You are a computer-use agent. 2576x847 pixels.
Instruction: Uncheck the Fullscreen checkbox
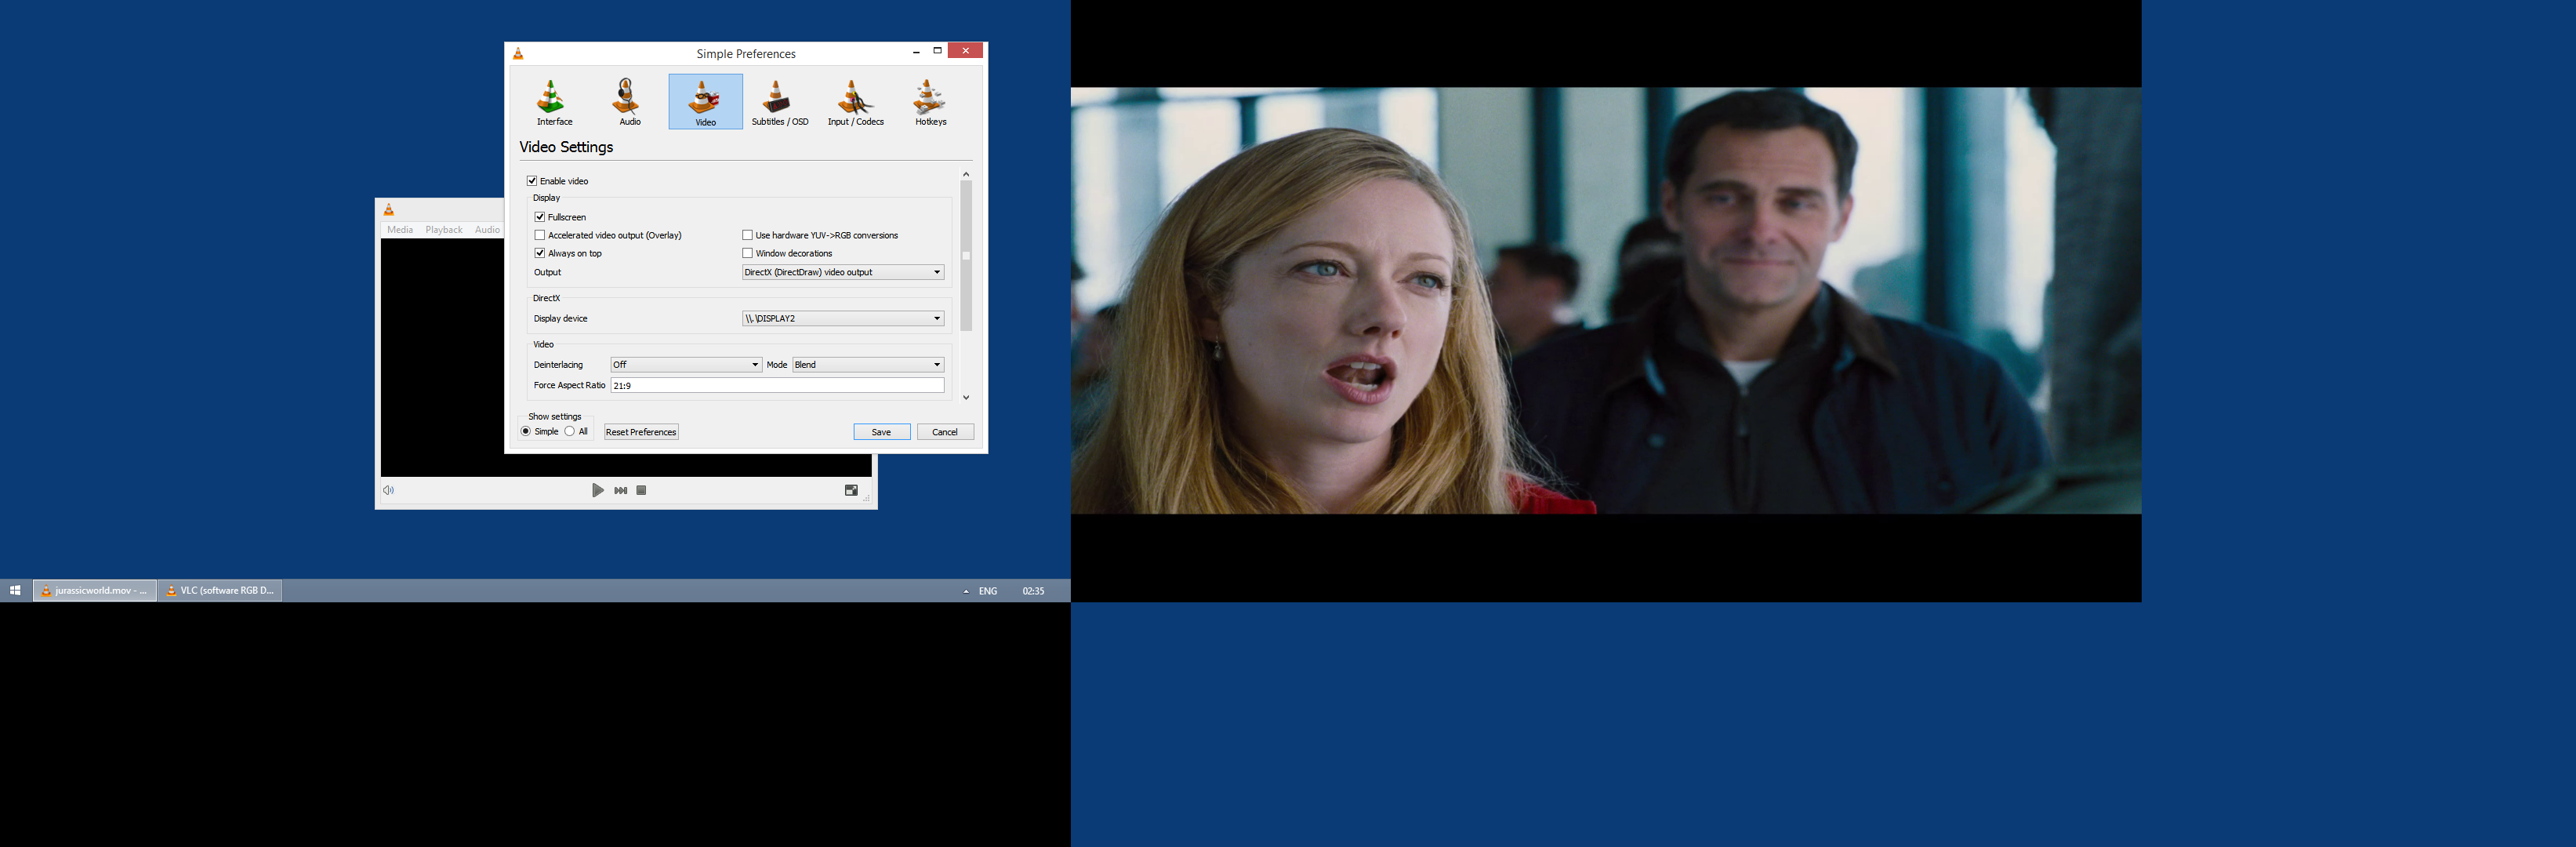click(x=540, y=217)
